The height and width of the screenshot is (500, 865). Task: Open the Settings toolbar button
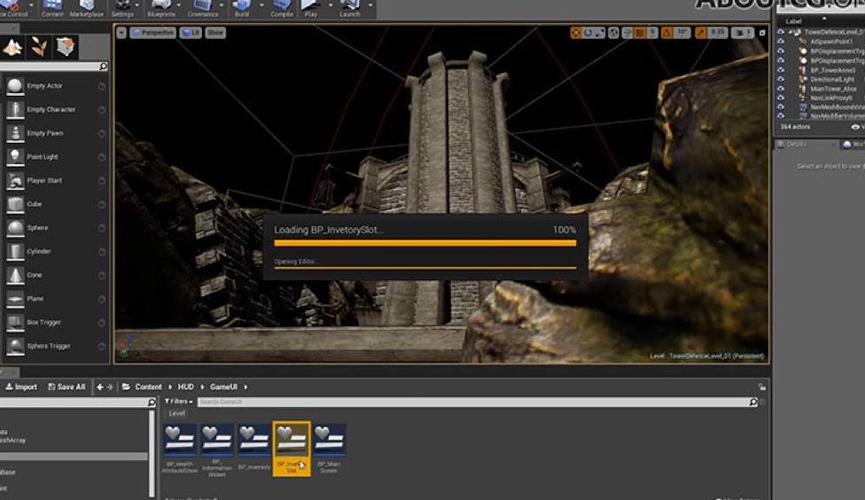(122, 8)
